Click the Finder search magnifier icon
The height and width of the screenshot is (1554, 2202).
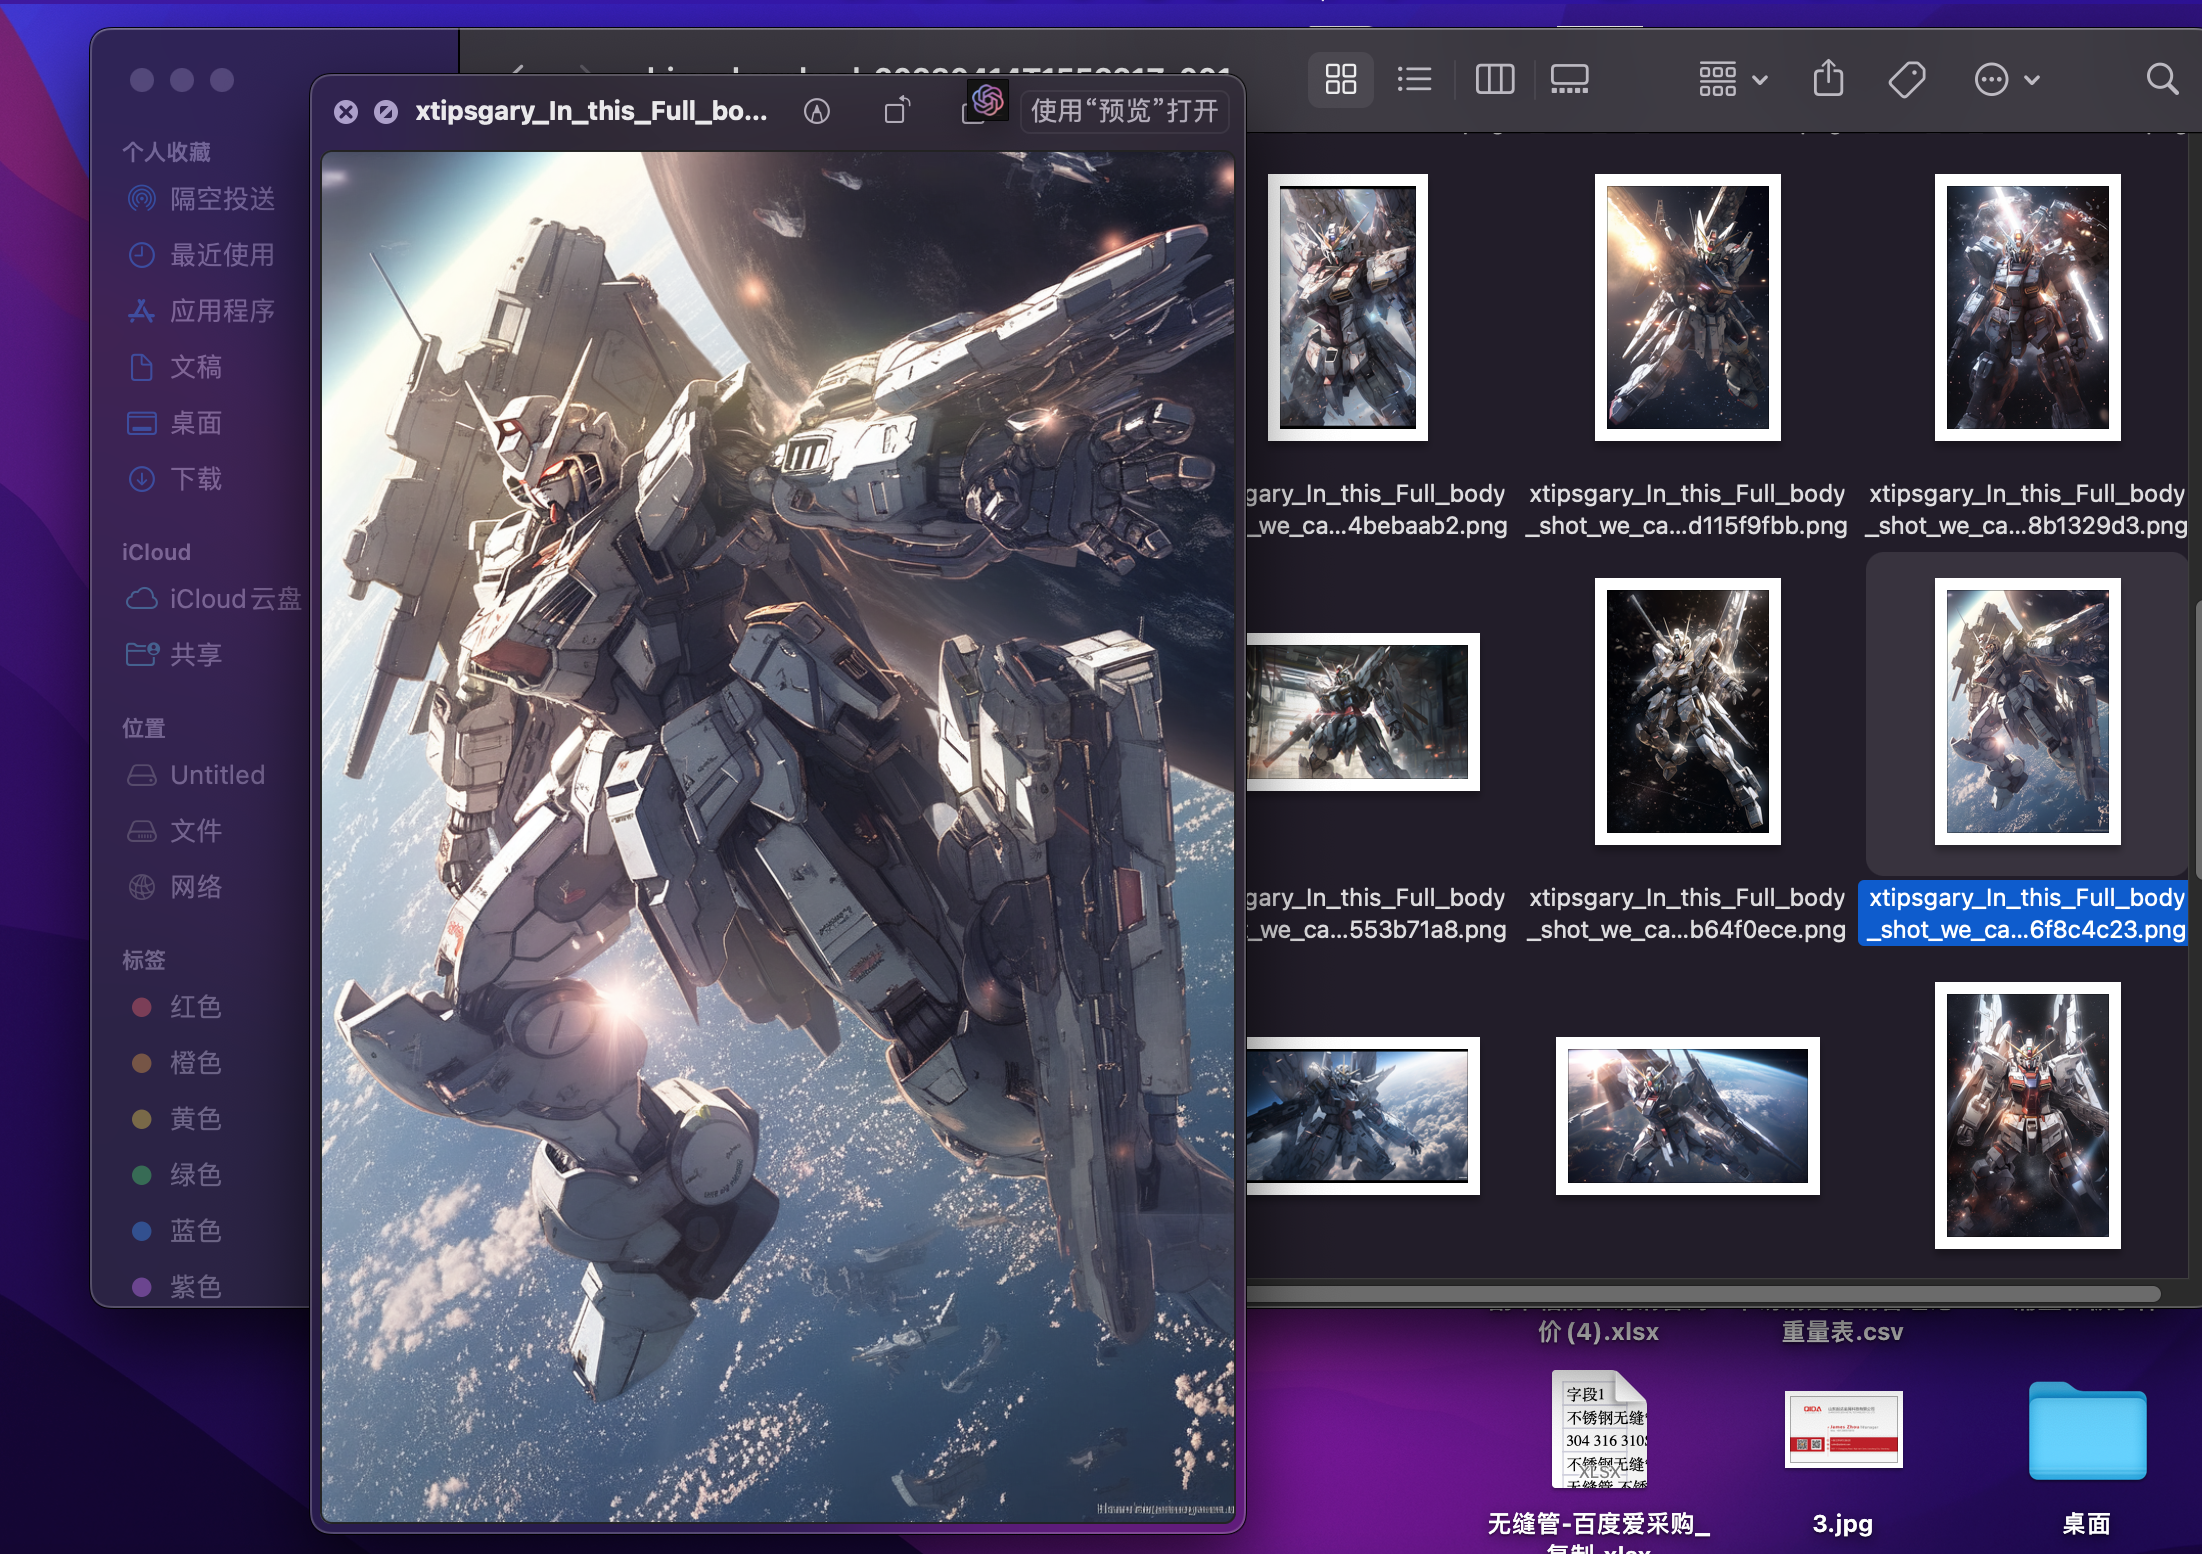click(x=2162, y=79)
